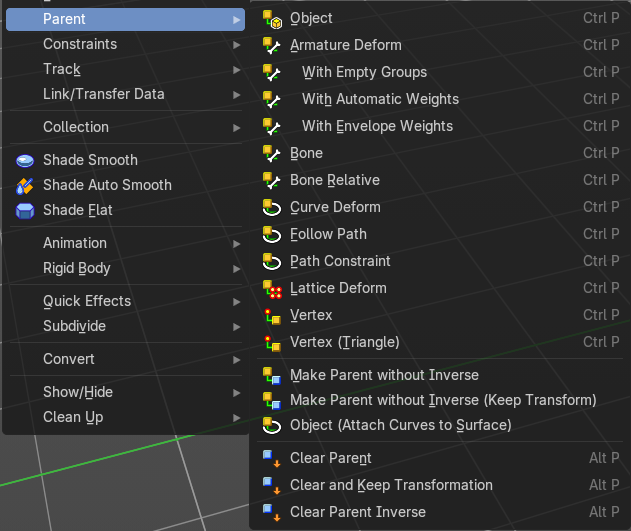631x531 pixels.
Task: Click the Curve Deform icon
Action: click(272, 208)
